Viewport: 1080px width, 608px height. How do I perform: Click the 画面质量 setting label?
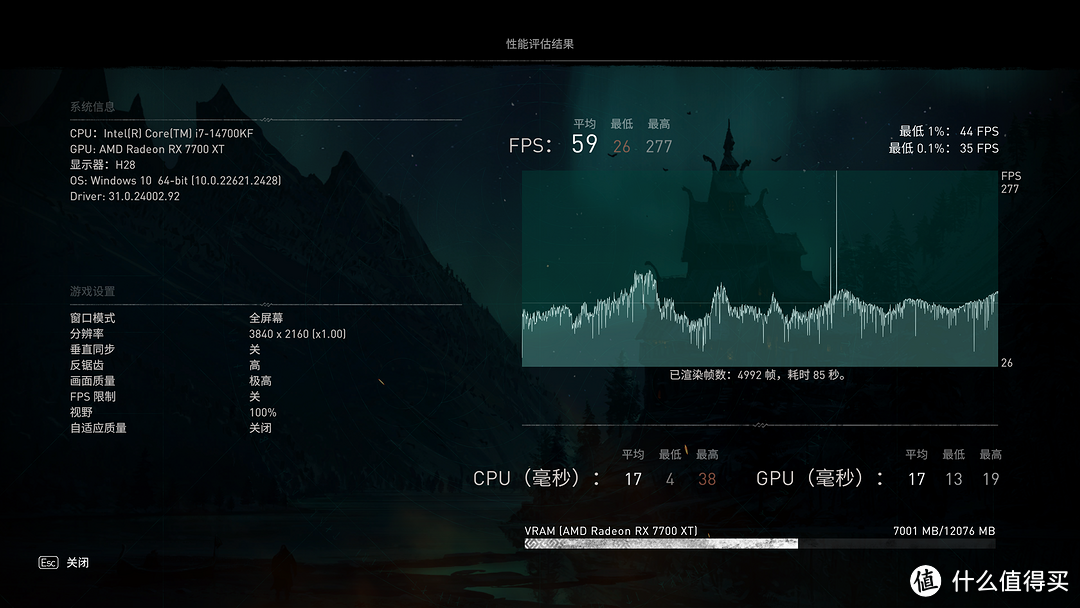[x=92, y=381]
